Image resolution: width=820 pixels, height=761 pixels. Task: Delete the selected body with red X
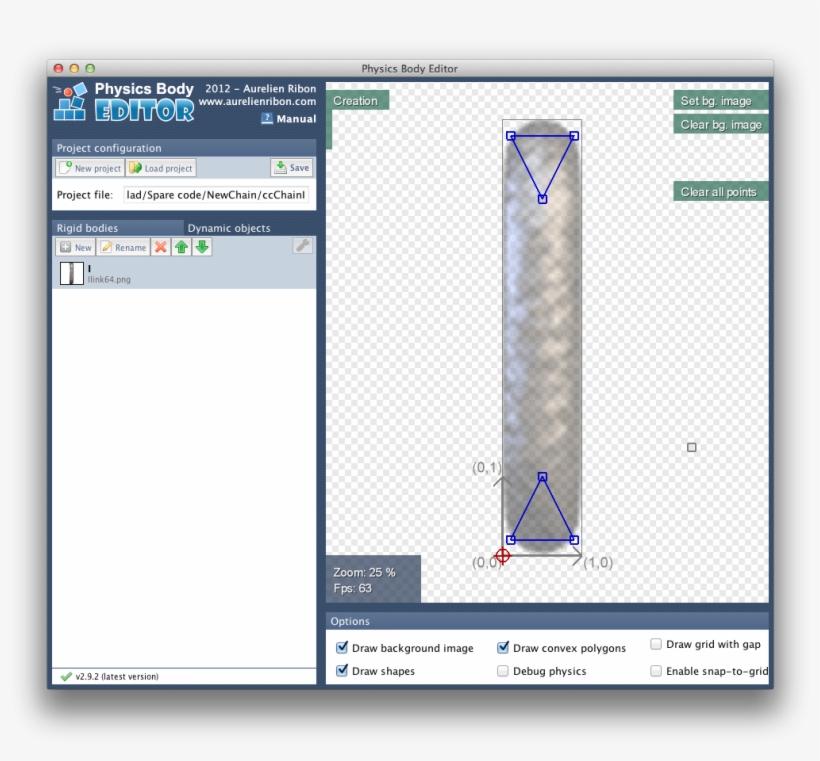(x=160, y=247)
